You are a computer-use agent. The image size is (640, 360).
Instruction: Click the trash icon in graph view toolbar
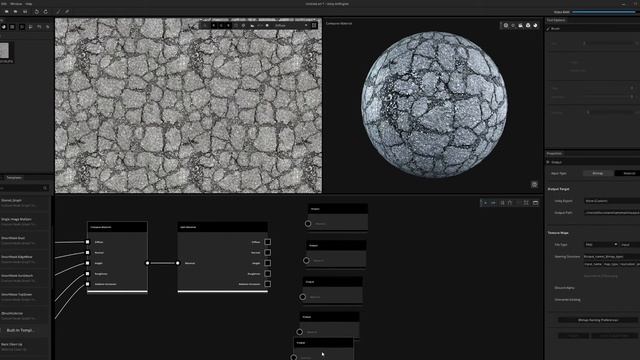(510, 203)
